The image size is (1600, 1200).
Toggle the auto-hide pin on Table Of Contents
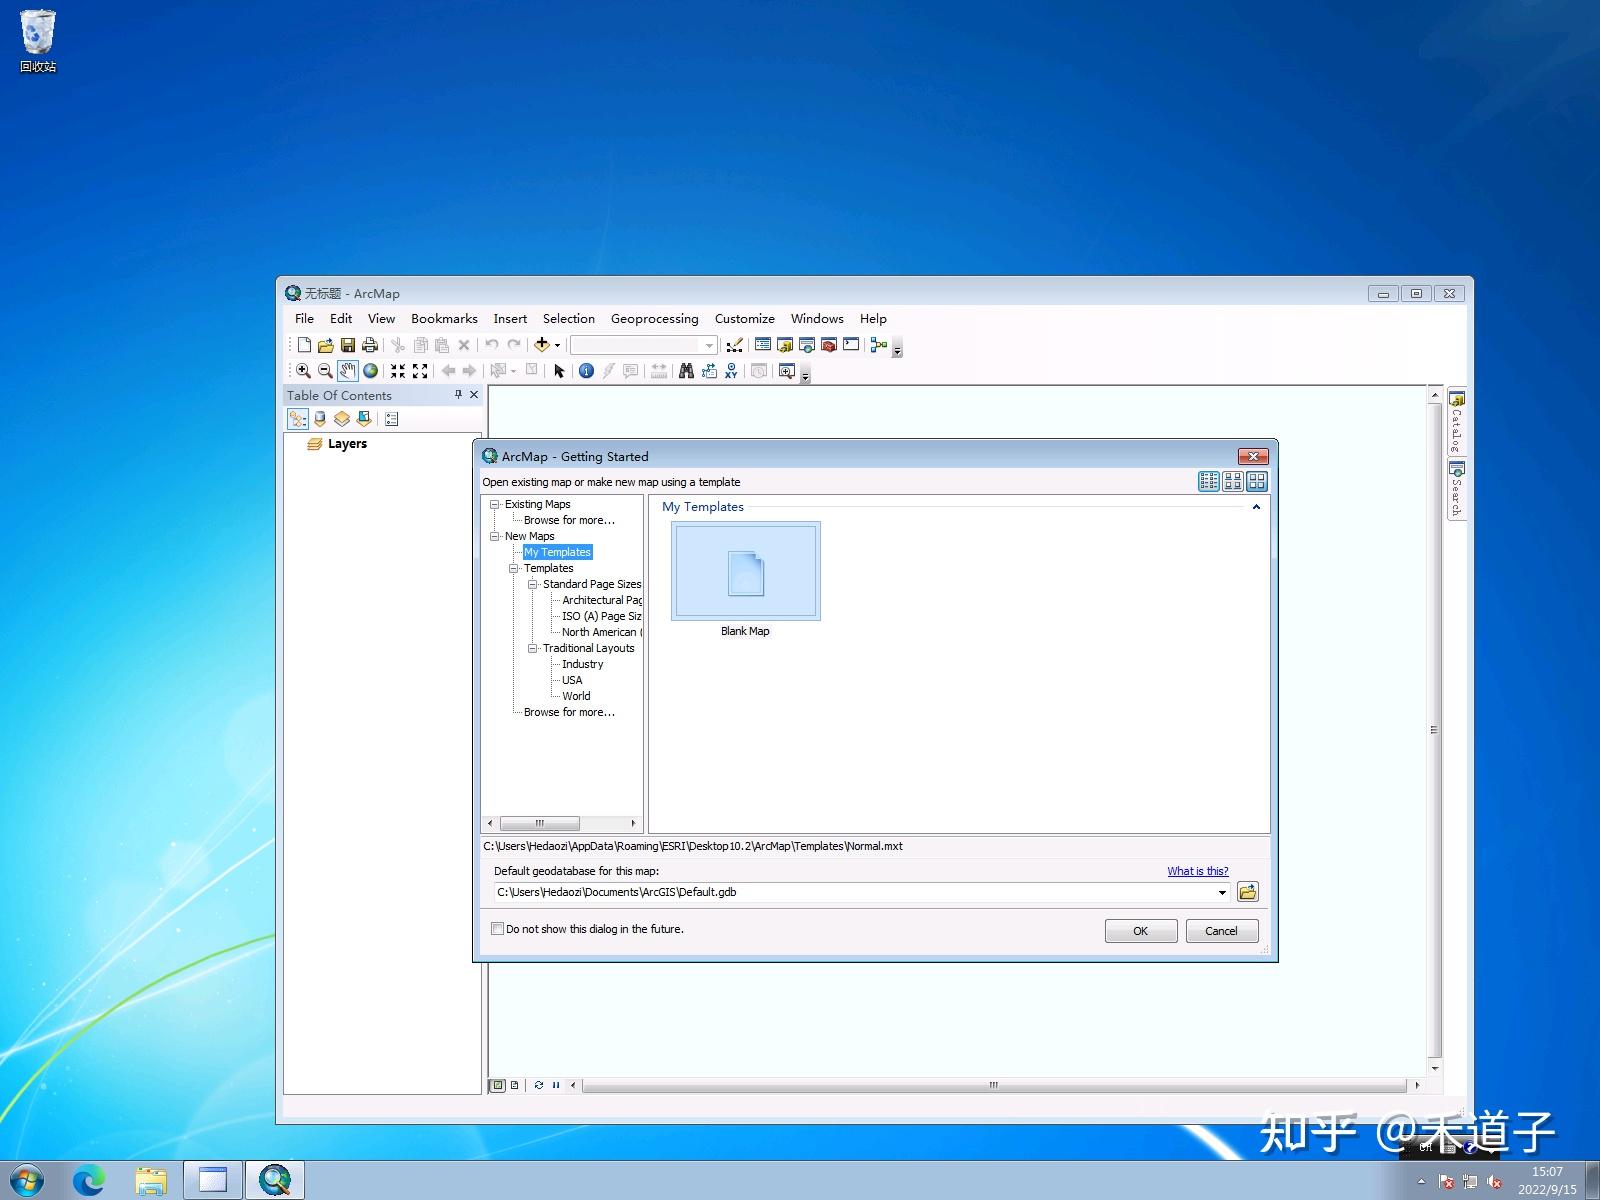pyautogui.click(x=457, y=395)
